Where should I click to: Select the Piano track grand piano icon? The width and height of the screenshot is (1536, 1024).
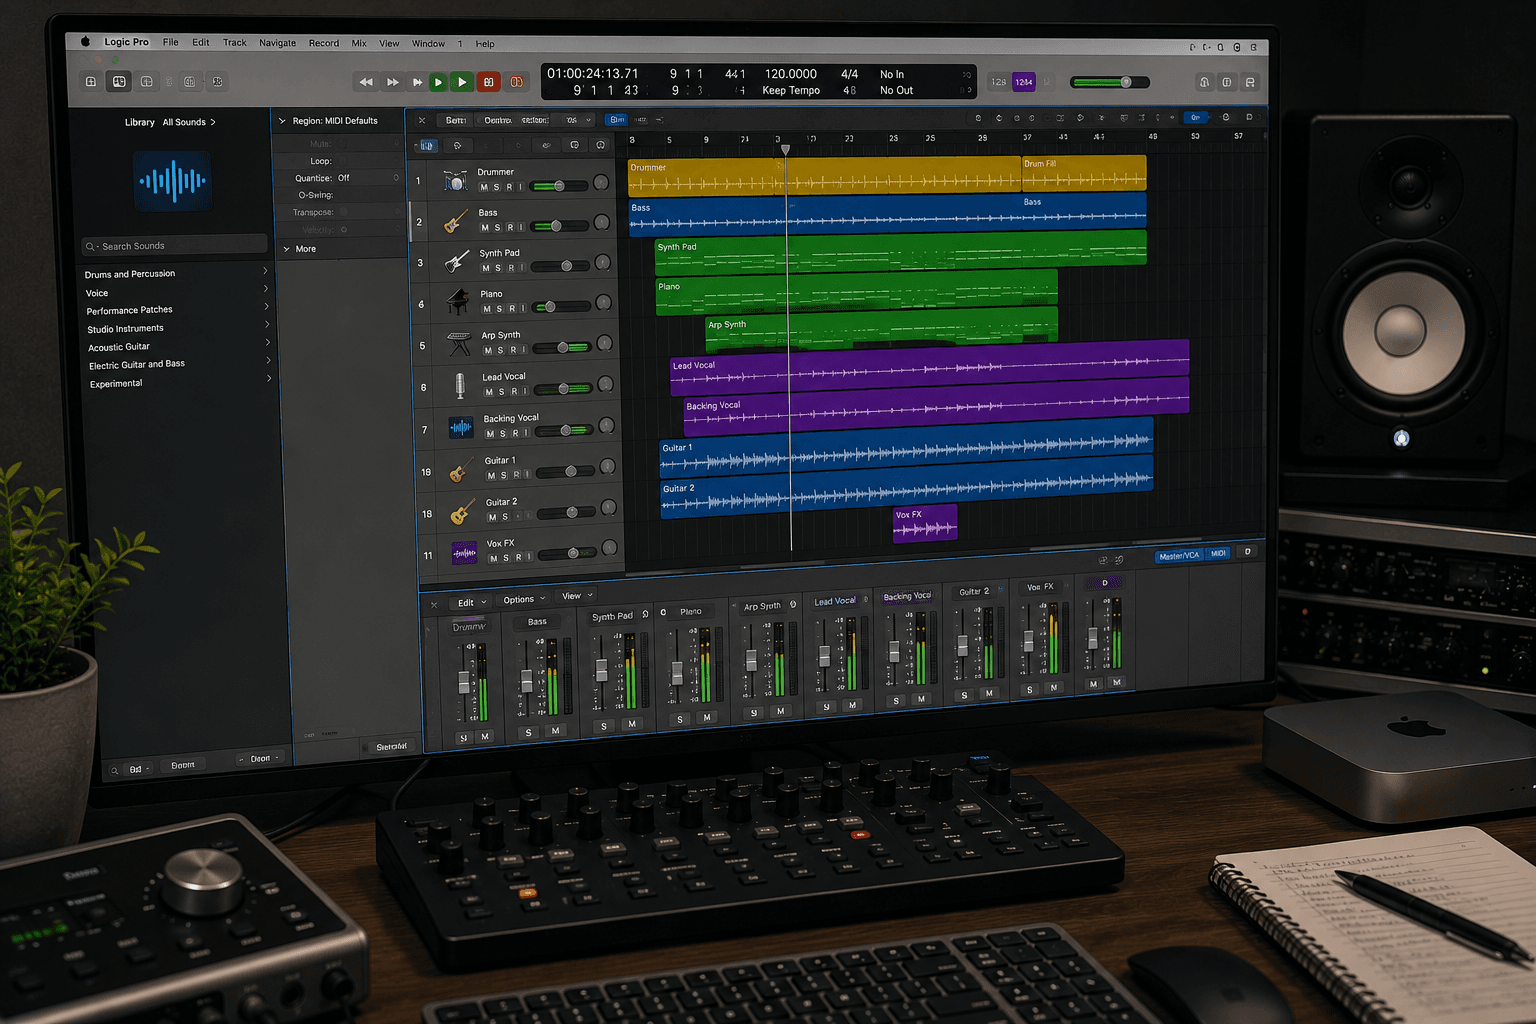(458, 302)
